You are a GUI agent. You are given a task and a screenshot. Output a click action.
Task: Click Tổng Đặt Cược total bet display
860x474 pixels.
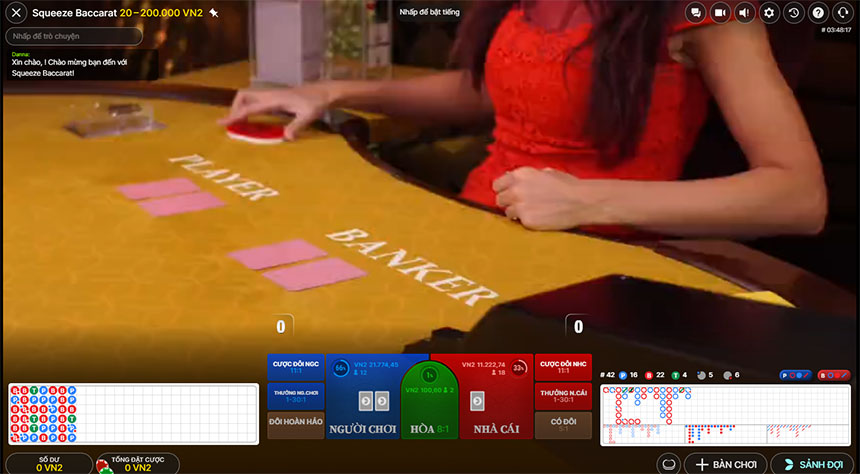tap(138, 464)
